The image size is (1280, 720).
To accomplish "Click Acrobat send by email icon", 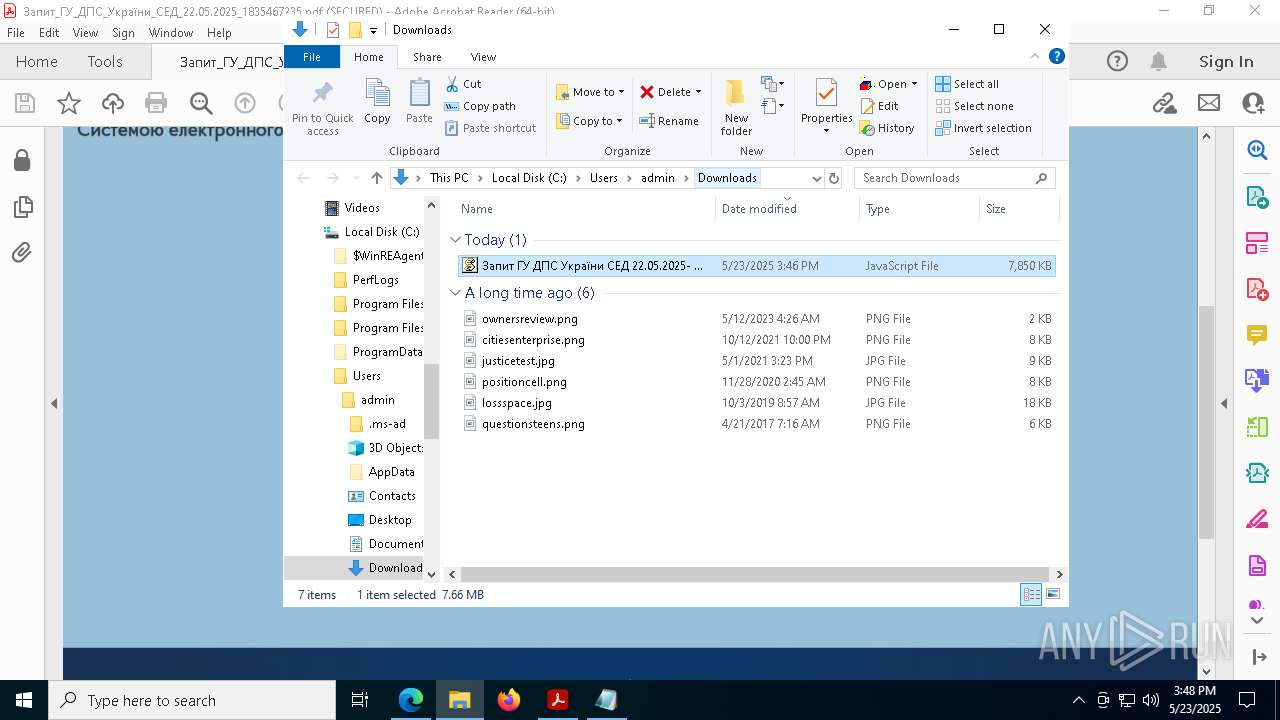I will pos(1209,103).
